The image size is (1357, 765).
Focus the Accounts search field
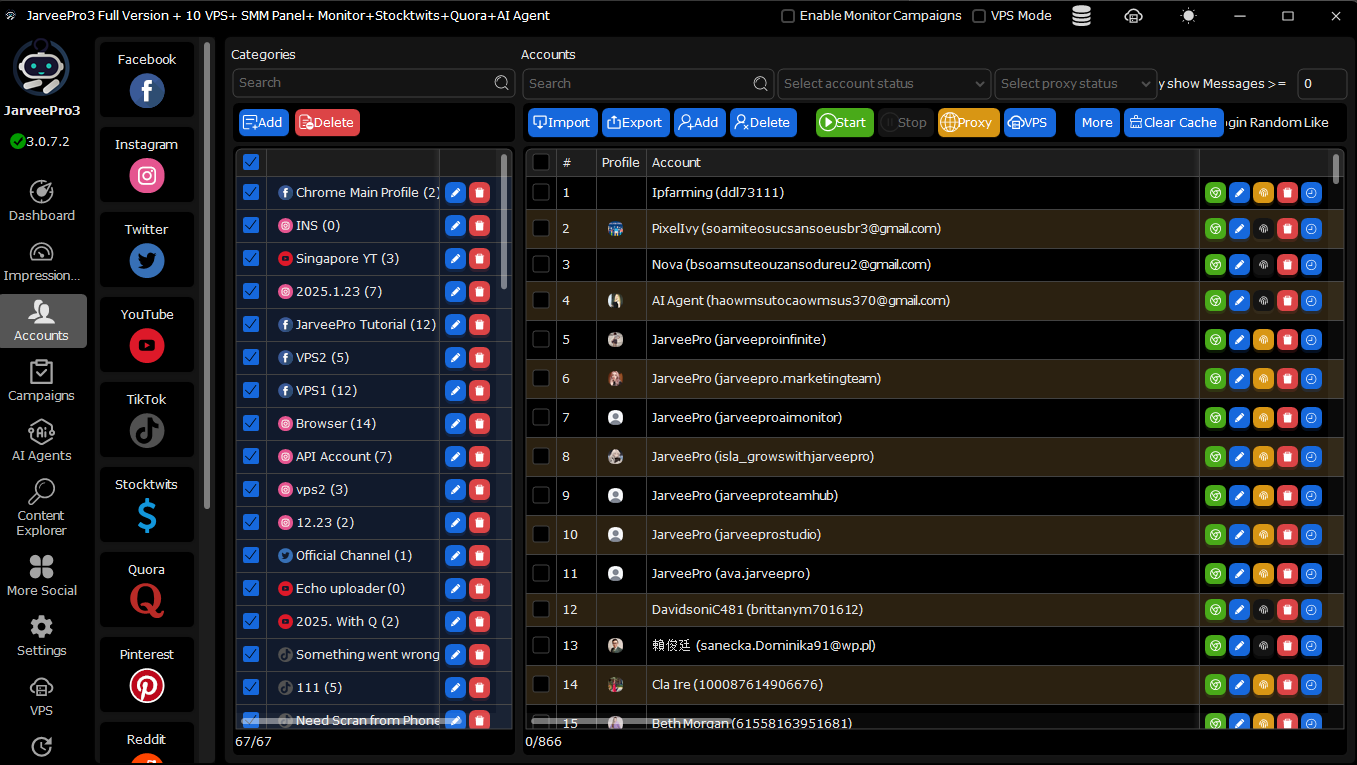638,84
